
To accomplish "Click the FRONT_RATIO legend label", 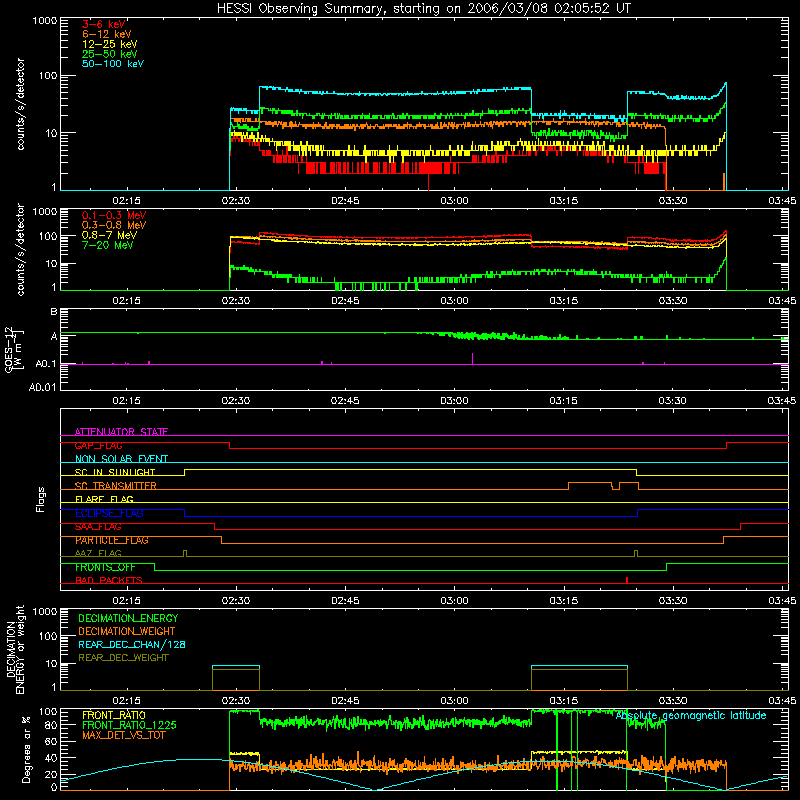I will coord(114,715).
